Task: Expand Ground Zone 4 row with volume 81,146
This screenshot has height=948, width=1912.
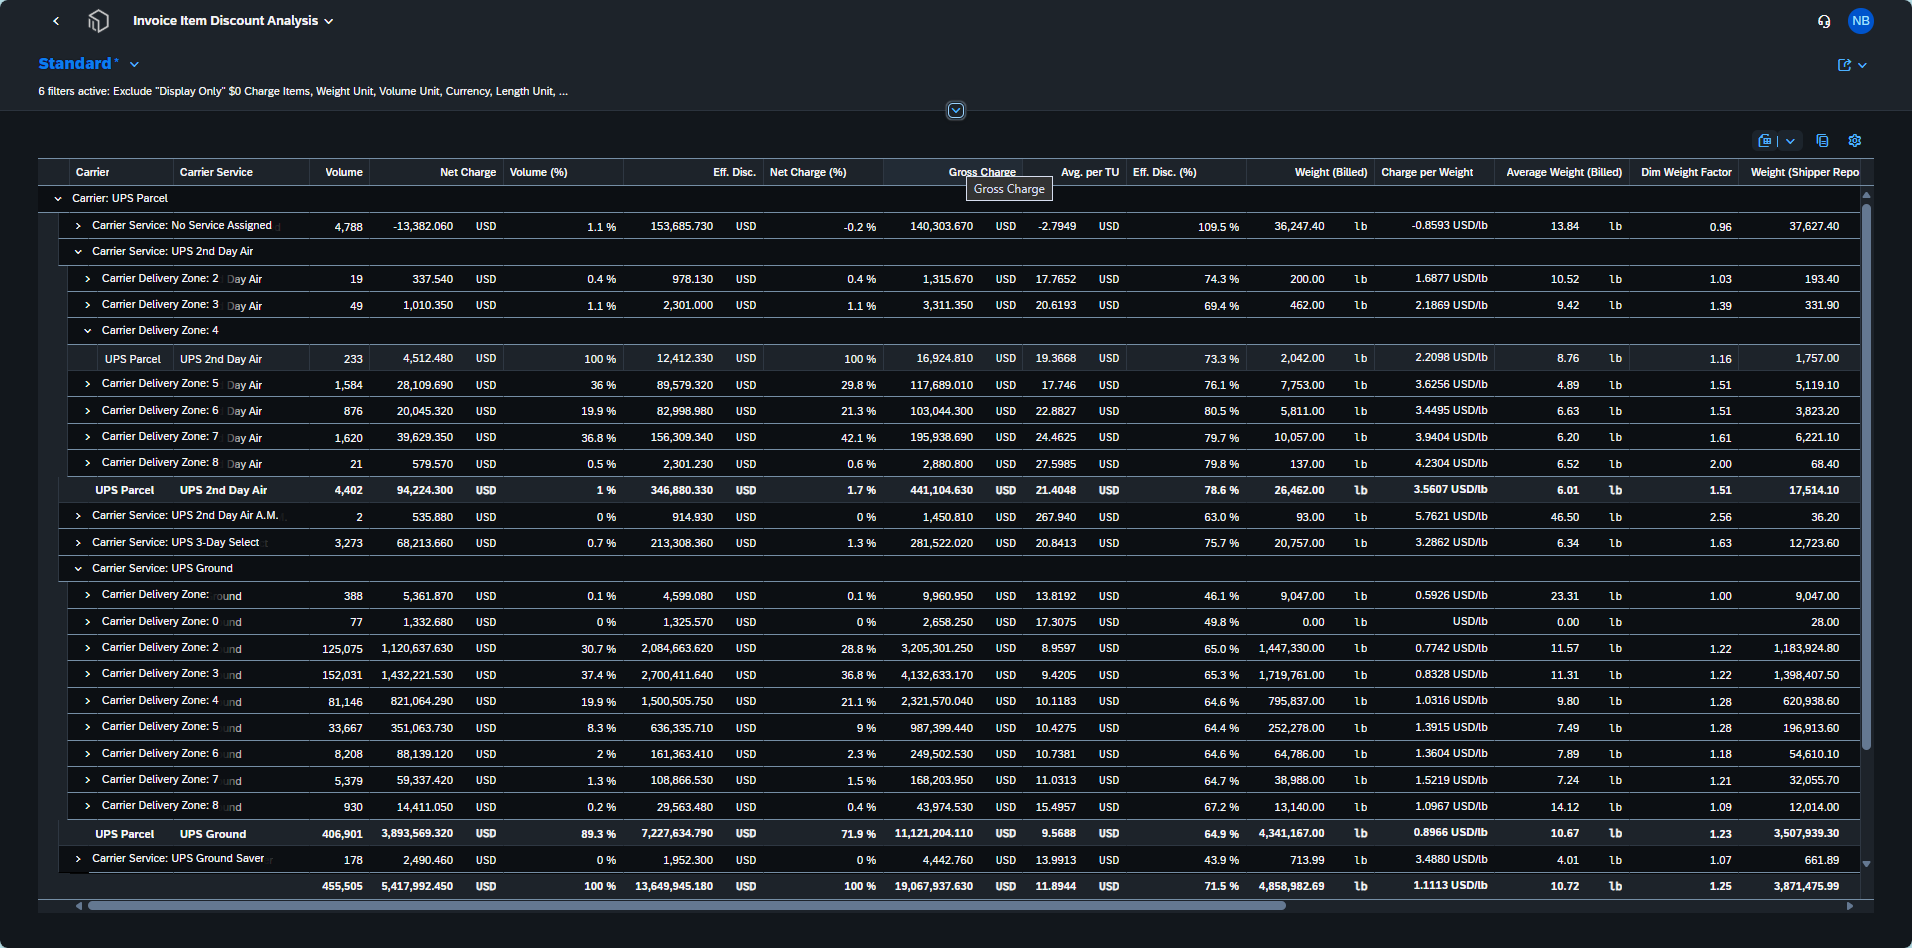Action: pyautogui.click(x=88, y=701)
